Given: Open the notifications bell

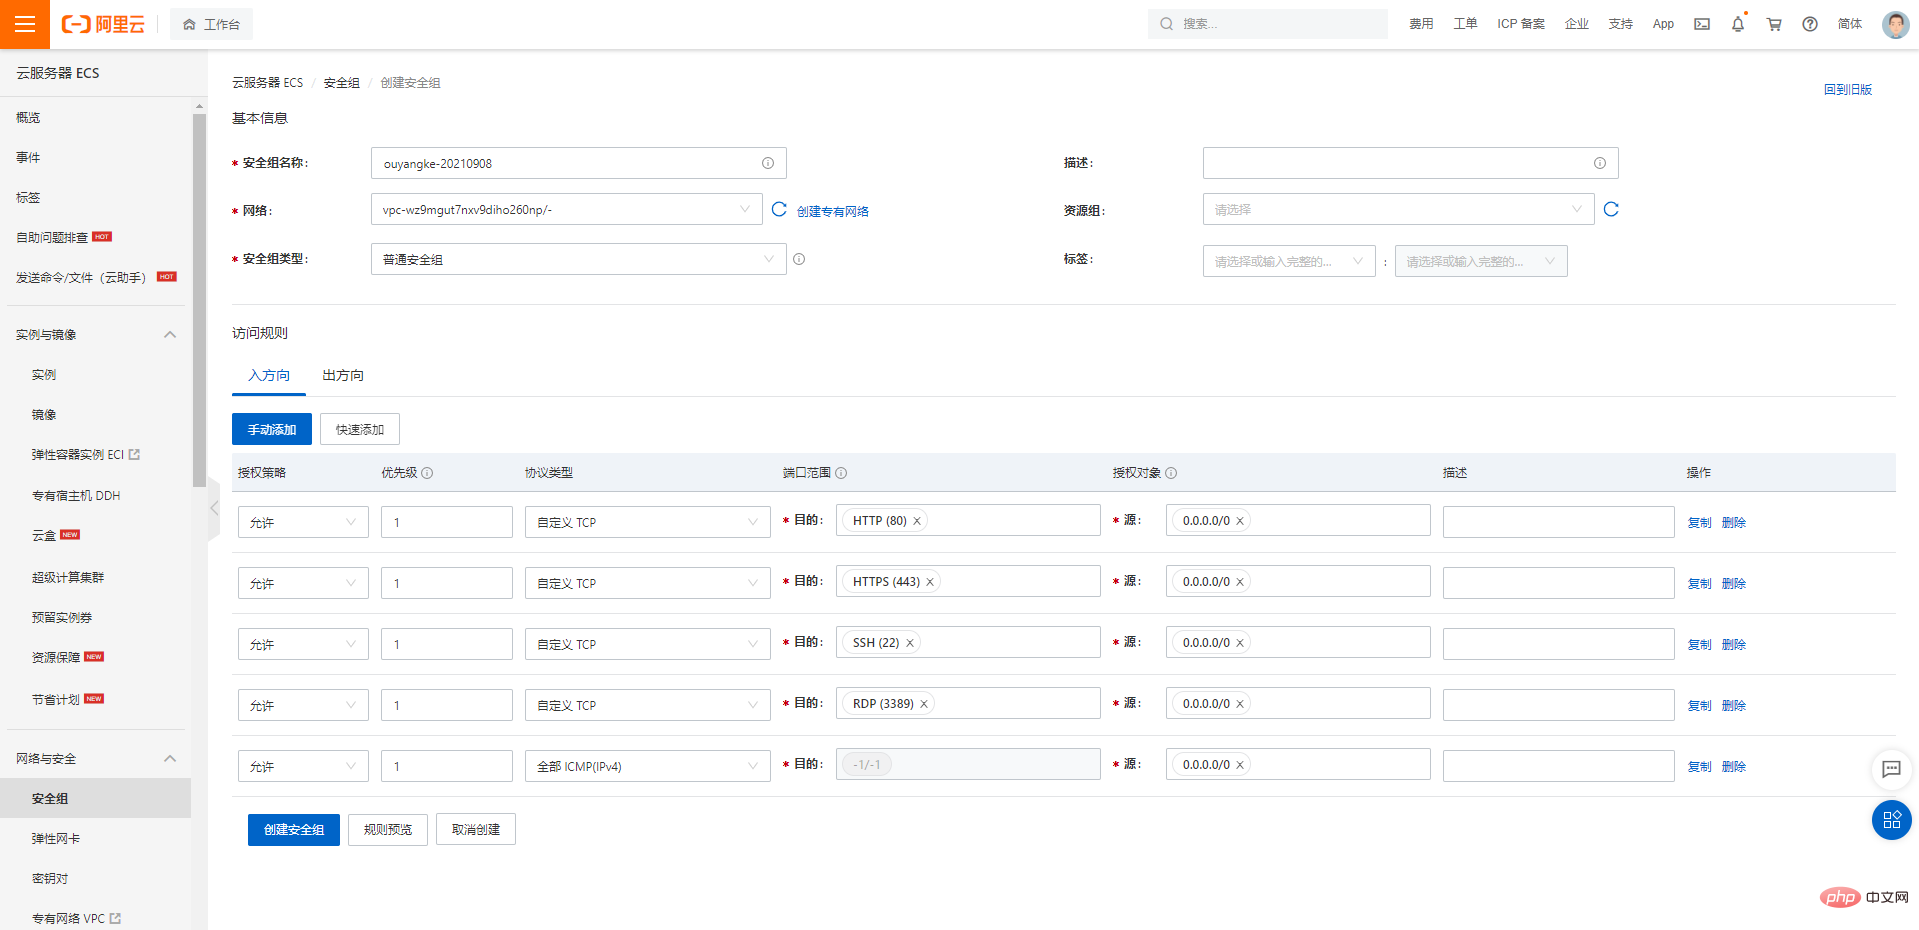Looking at the screenshot, I should pyautogui.click(x=1738, y=24).
